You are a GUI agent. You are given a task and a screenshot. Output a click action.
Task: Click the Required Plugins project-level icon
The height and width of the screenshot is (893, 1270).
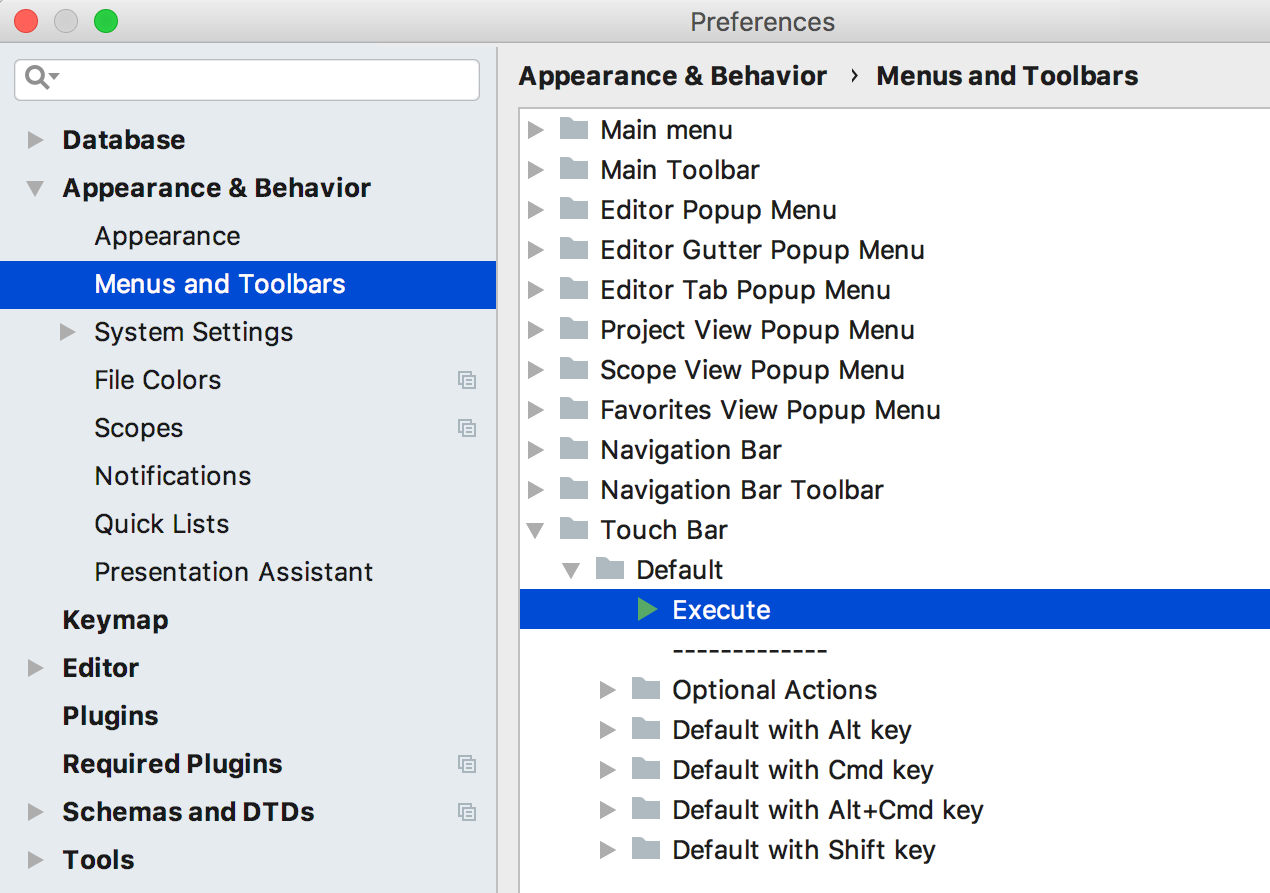point(467,764)
